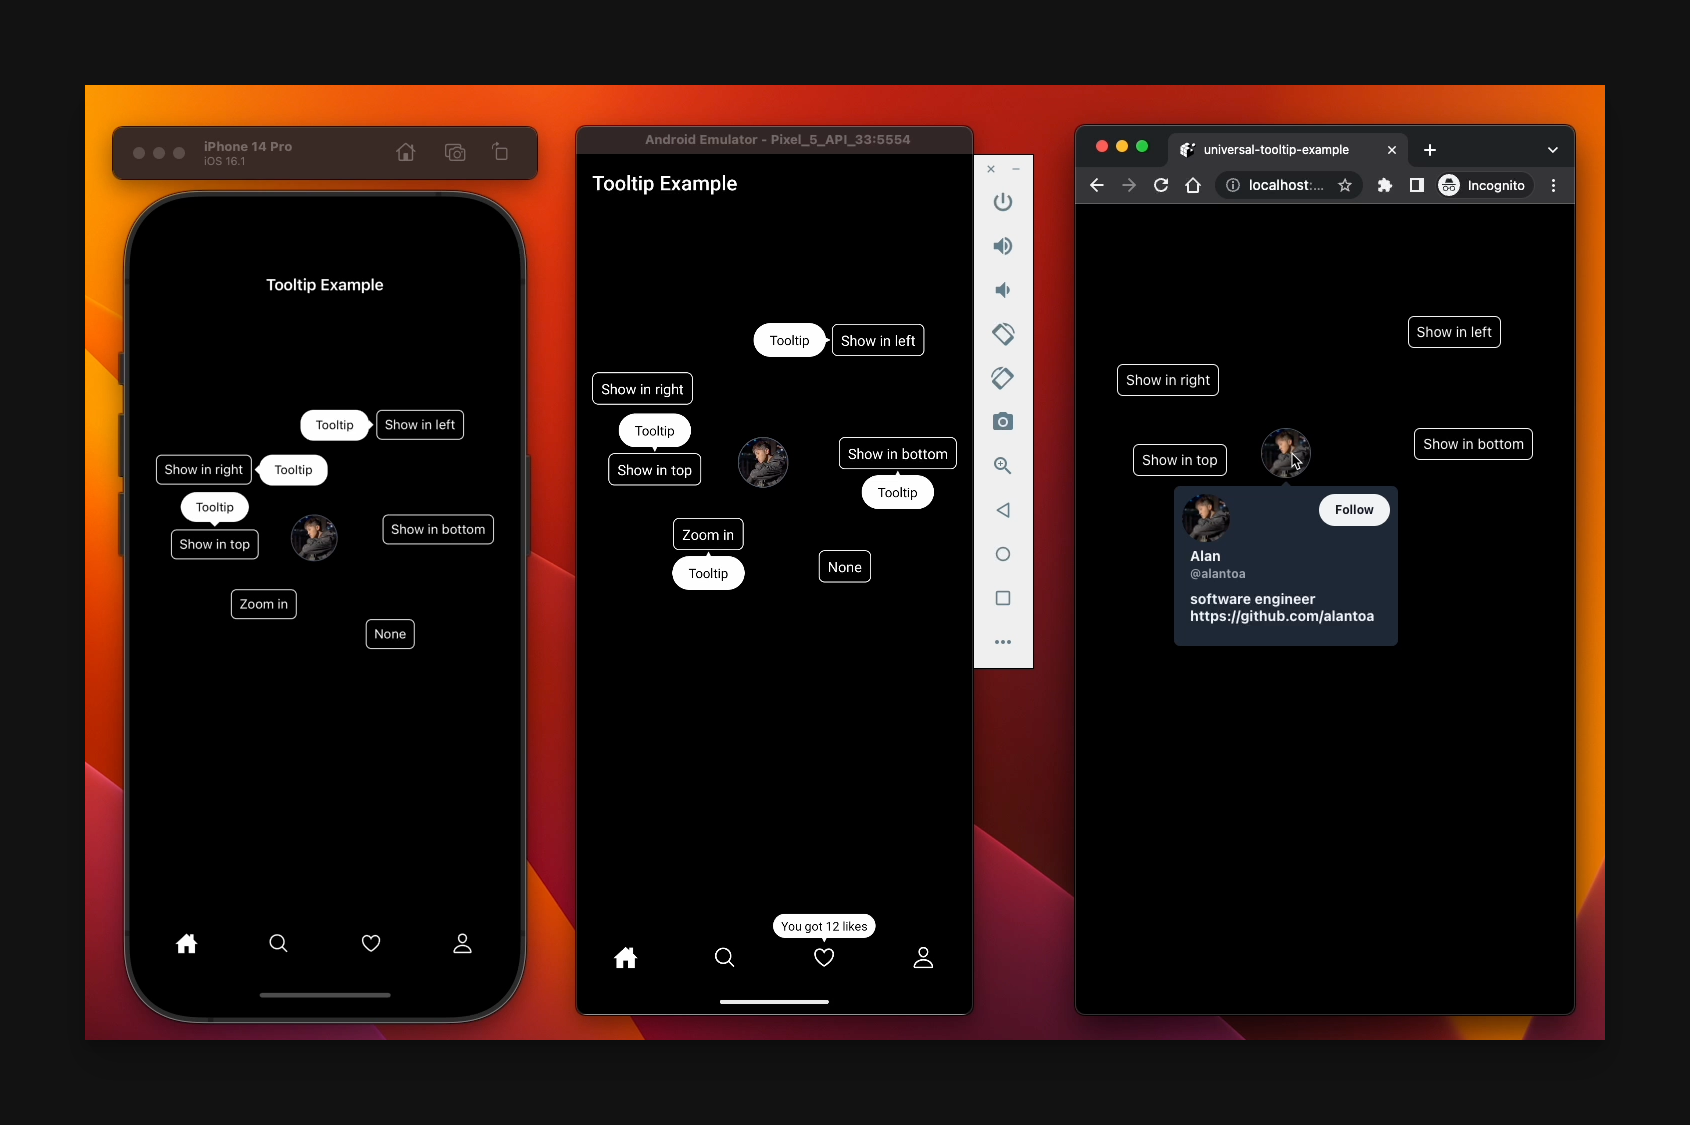Tap heart tab icon in iPhone app
Viewport: 1690px width, 1125px height.
371,943
